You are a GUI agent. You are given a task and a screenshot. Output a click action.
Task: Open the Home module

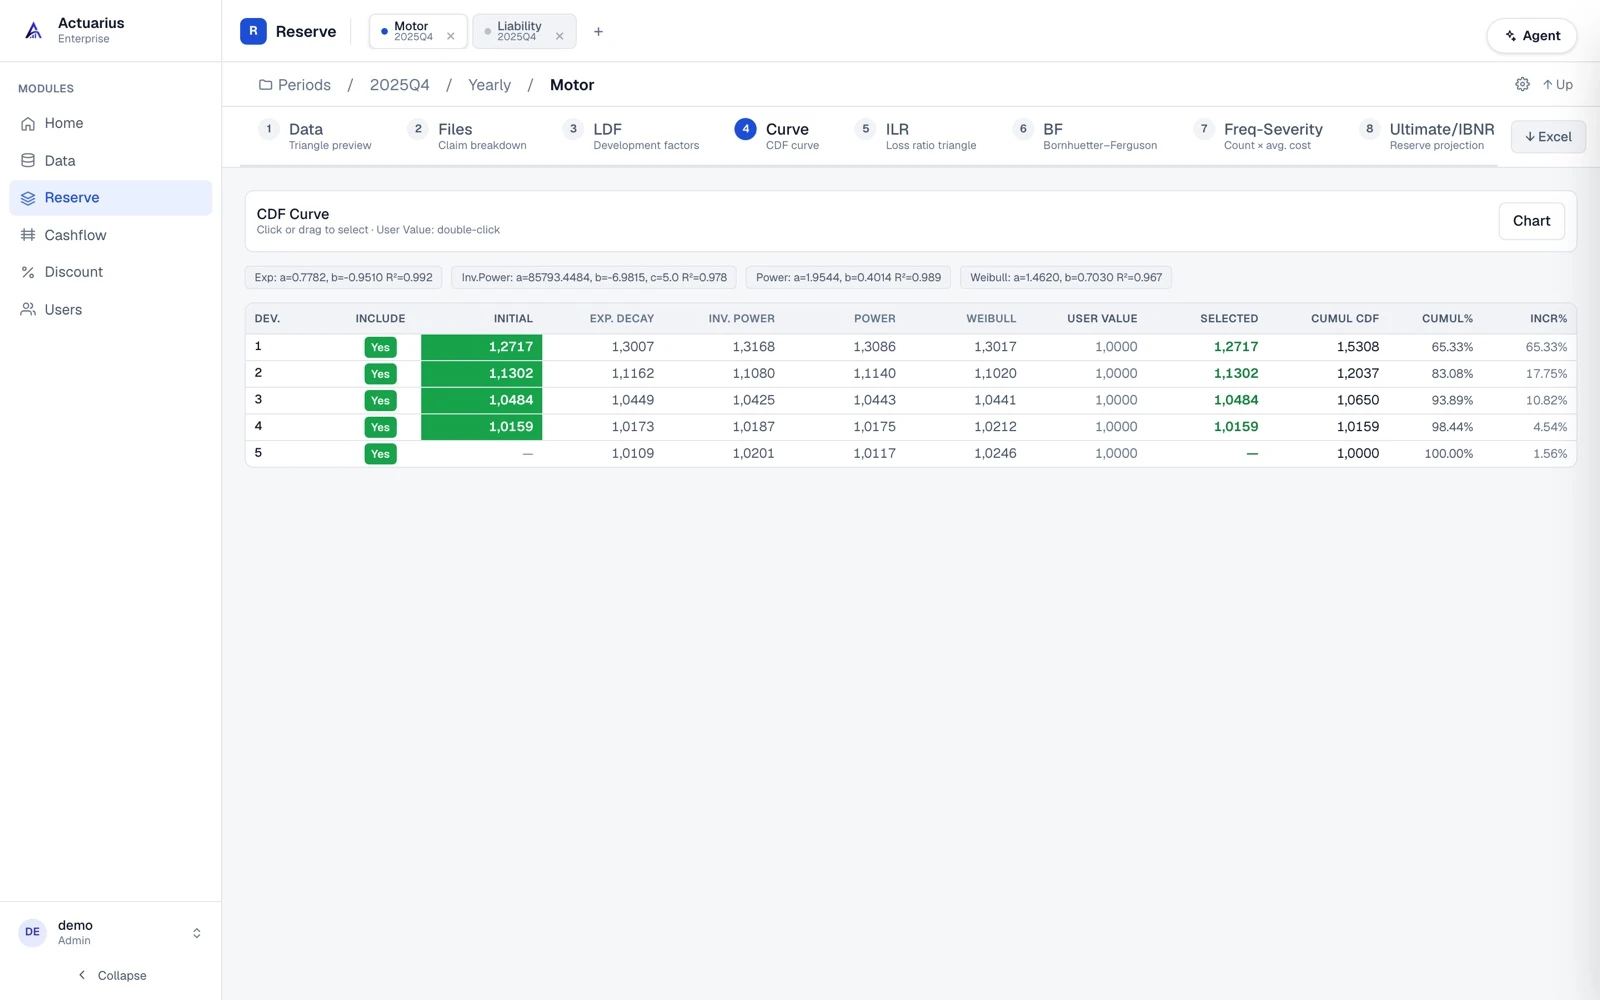pos(110,123)
